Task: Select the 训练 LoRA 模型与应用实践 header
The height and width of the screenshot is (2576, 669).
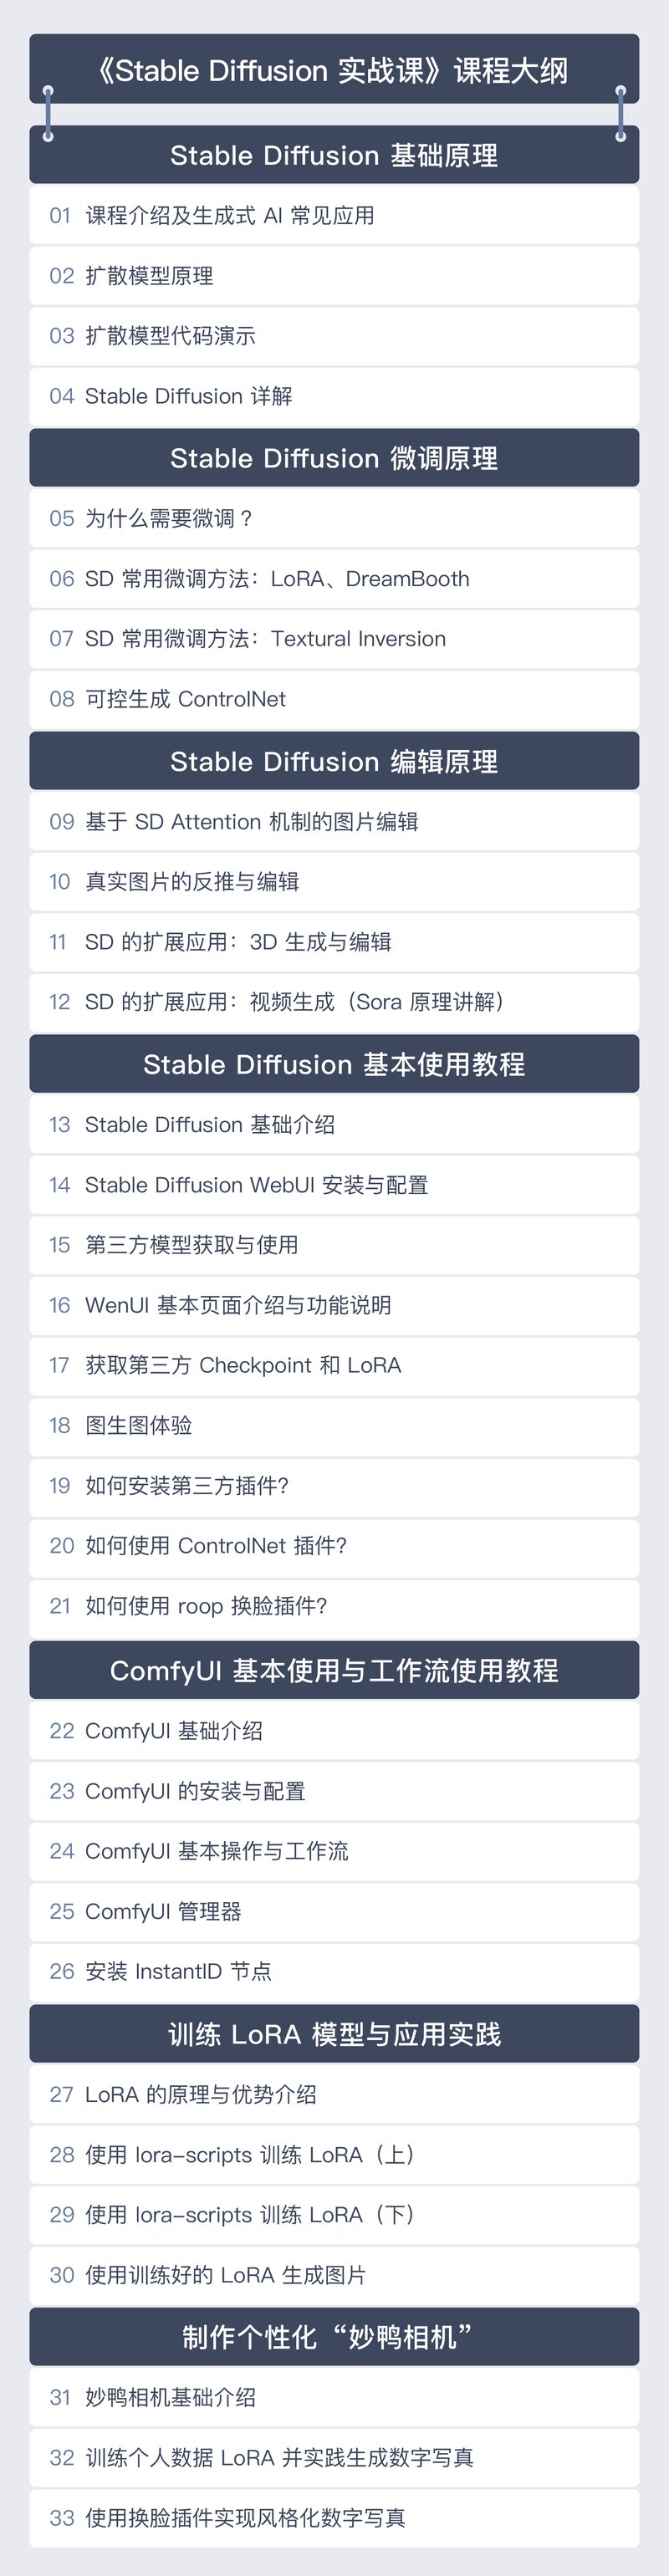Action: click(x=334, y=2034)
